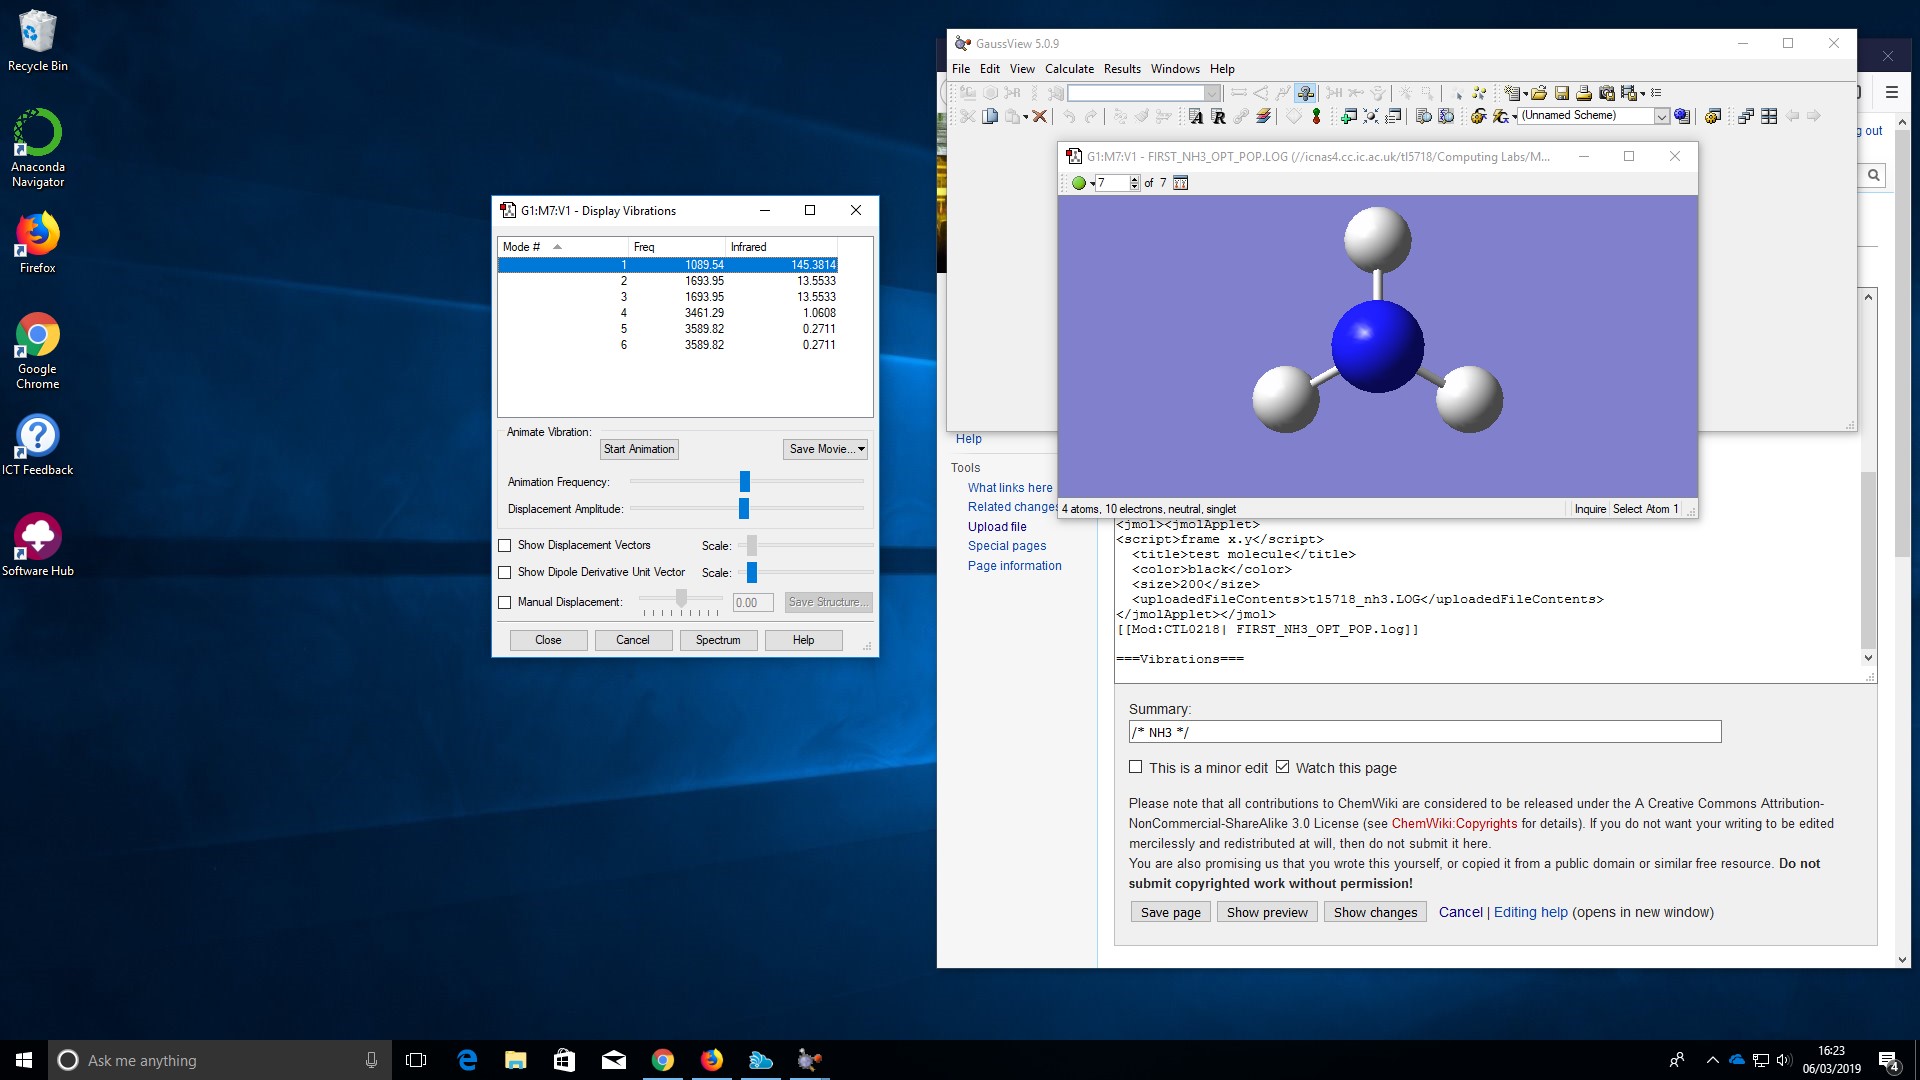Click the Copy icon in GaussView toolbar
This screenshot has width=1920, height=1080.
[x=990, y=116]
